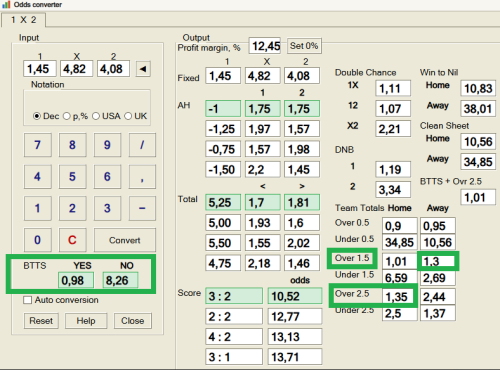Click the AH handicap field -1,25
Viewport: 500px width, 370px height.
tap(223, 129)
